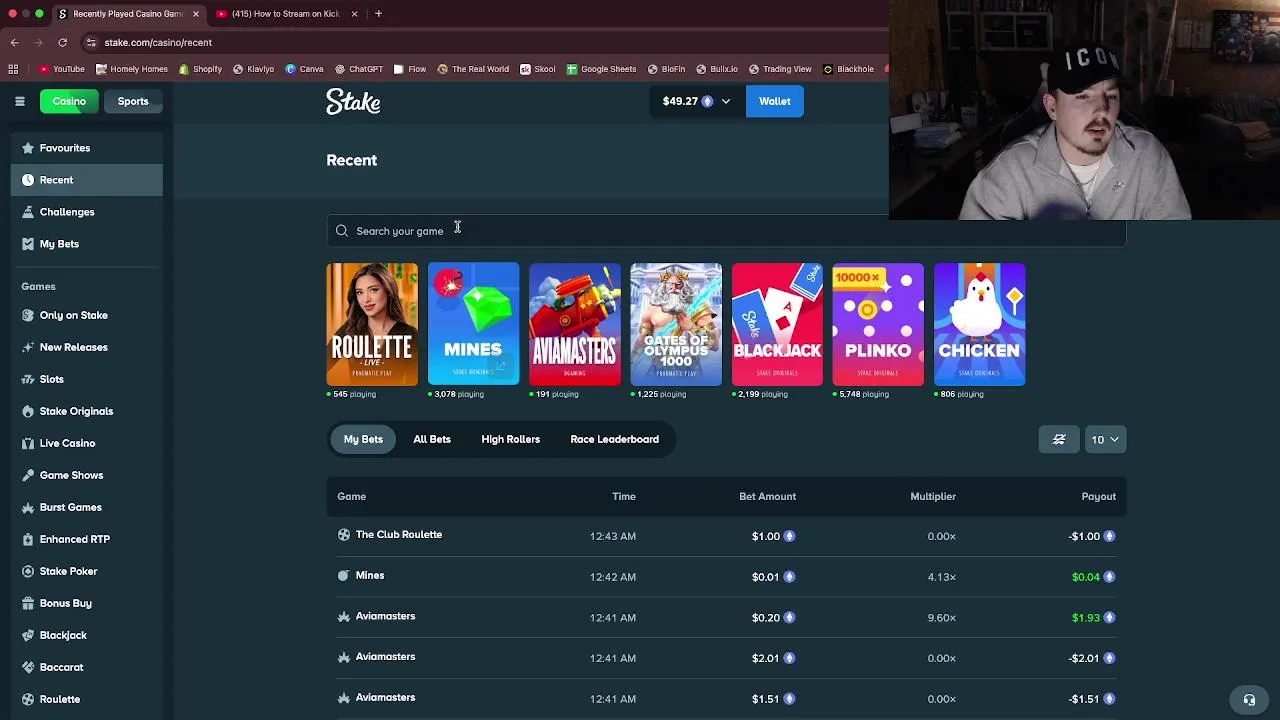Image resolution: width=1280 pixels, height=720 pixels.
Task: Open the Canva bookmark
Action: pos(304,69)
